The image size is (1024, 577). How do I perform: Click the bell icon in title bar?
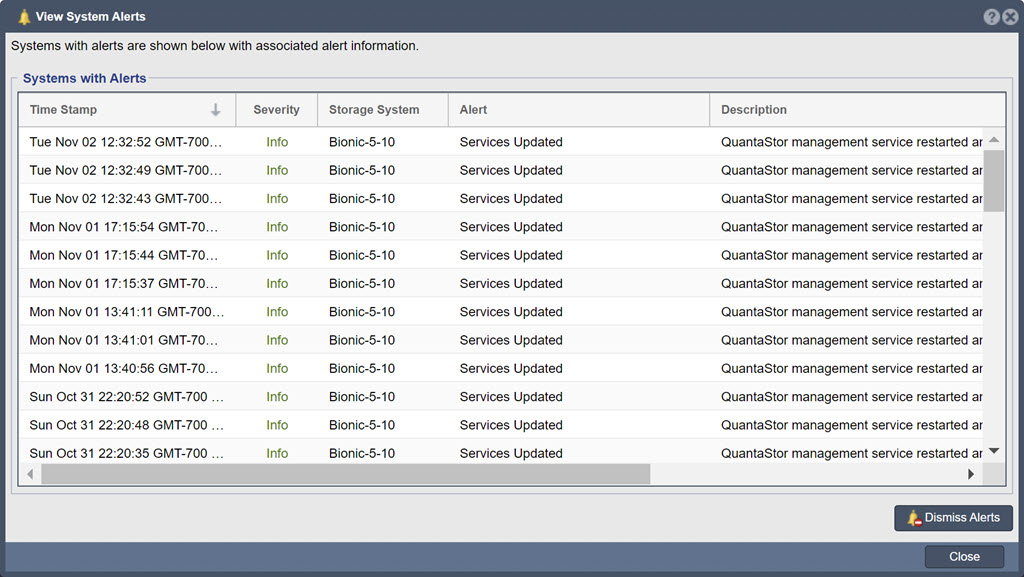click(24, 17)
